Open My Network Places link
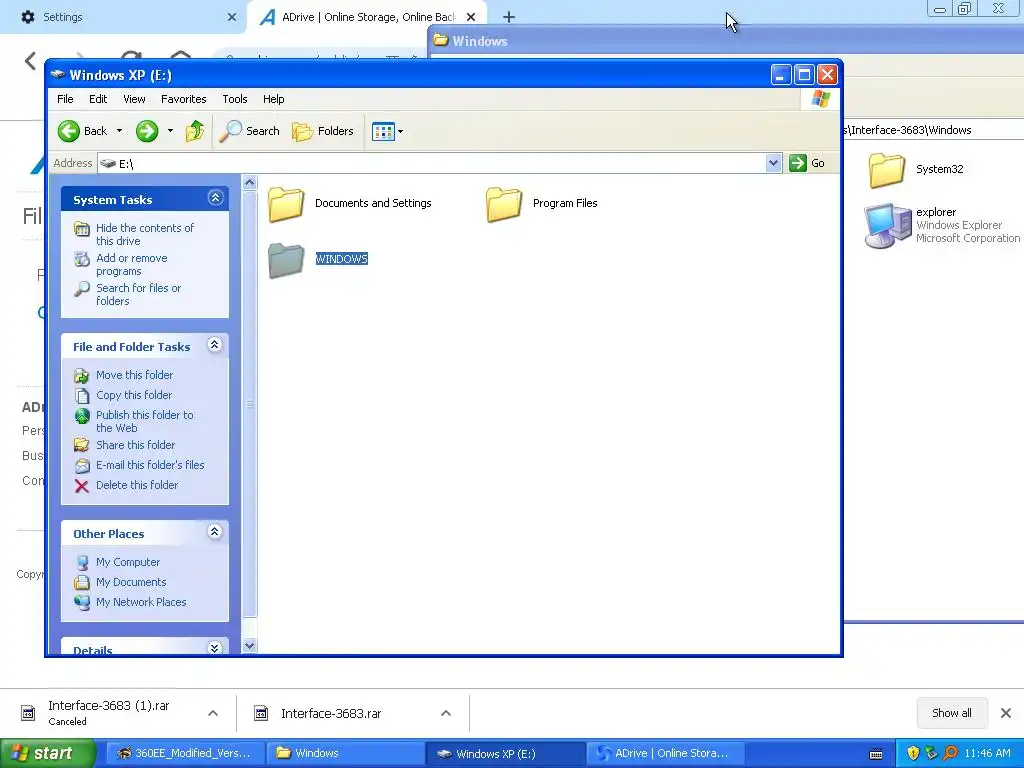1024x768 pixels. pos(140,602)
